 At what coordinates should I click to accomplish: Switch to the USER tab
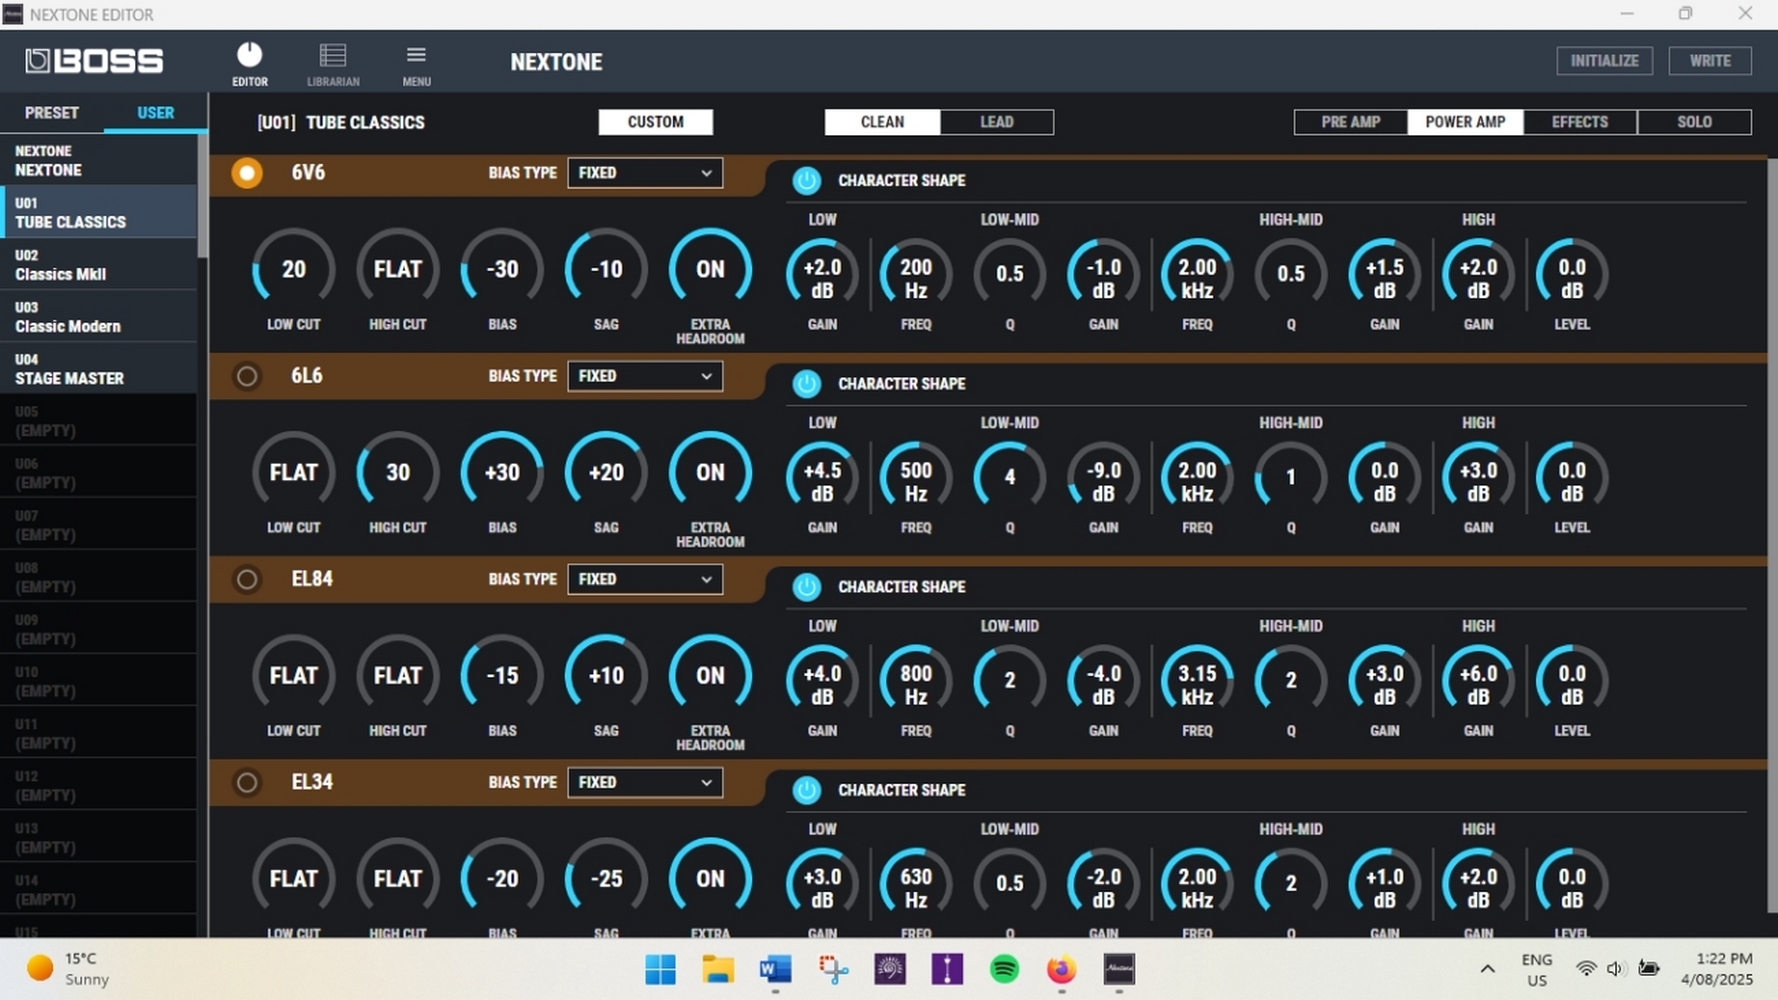(x=155, y=113)
